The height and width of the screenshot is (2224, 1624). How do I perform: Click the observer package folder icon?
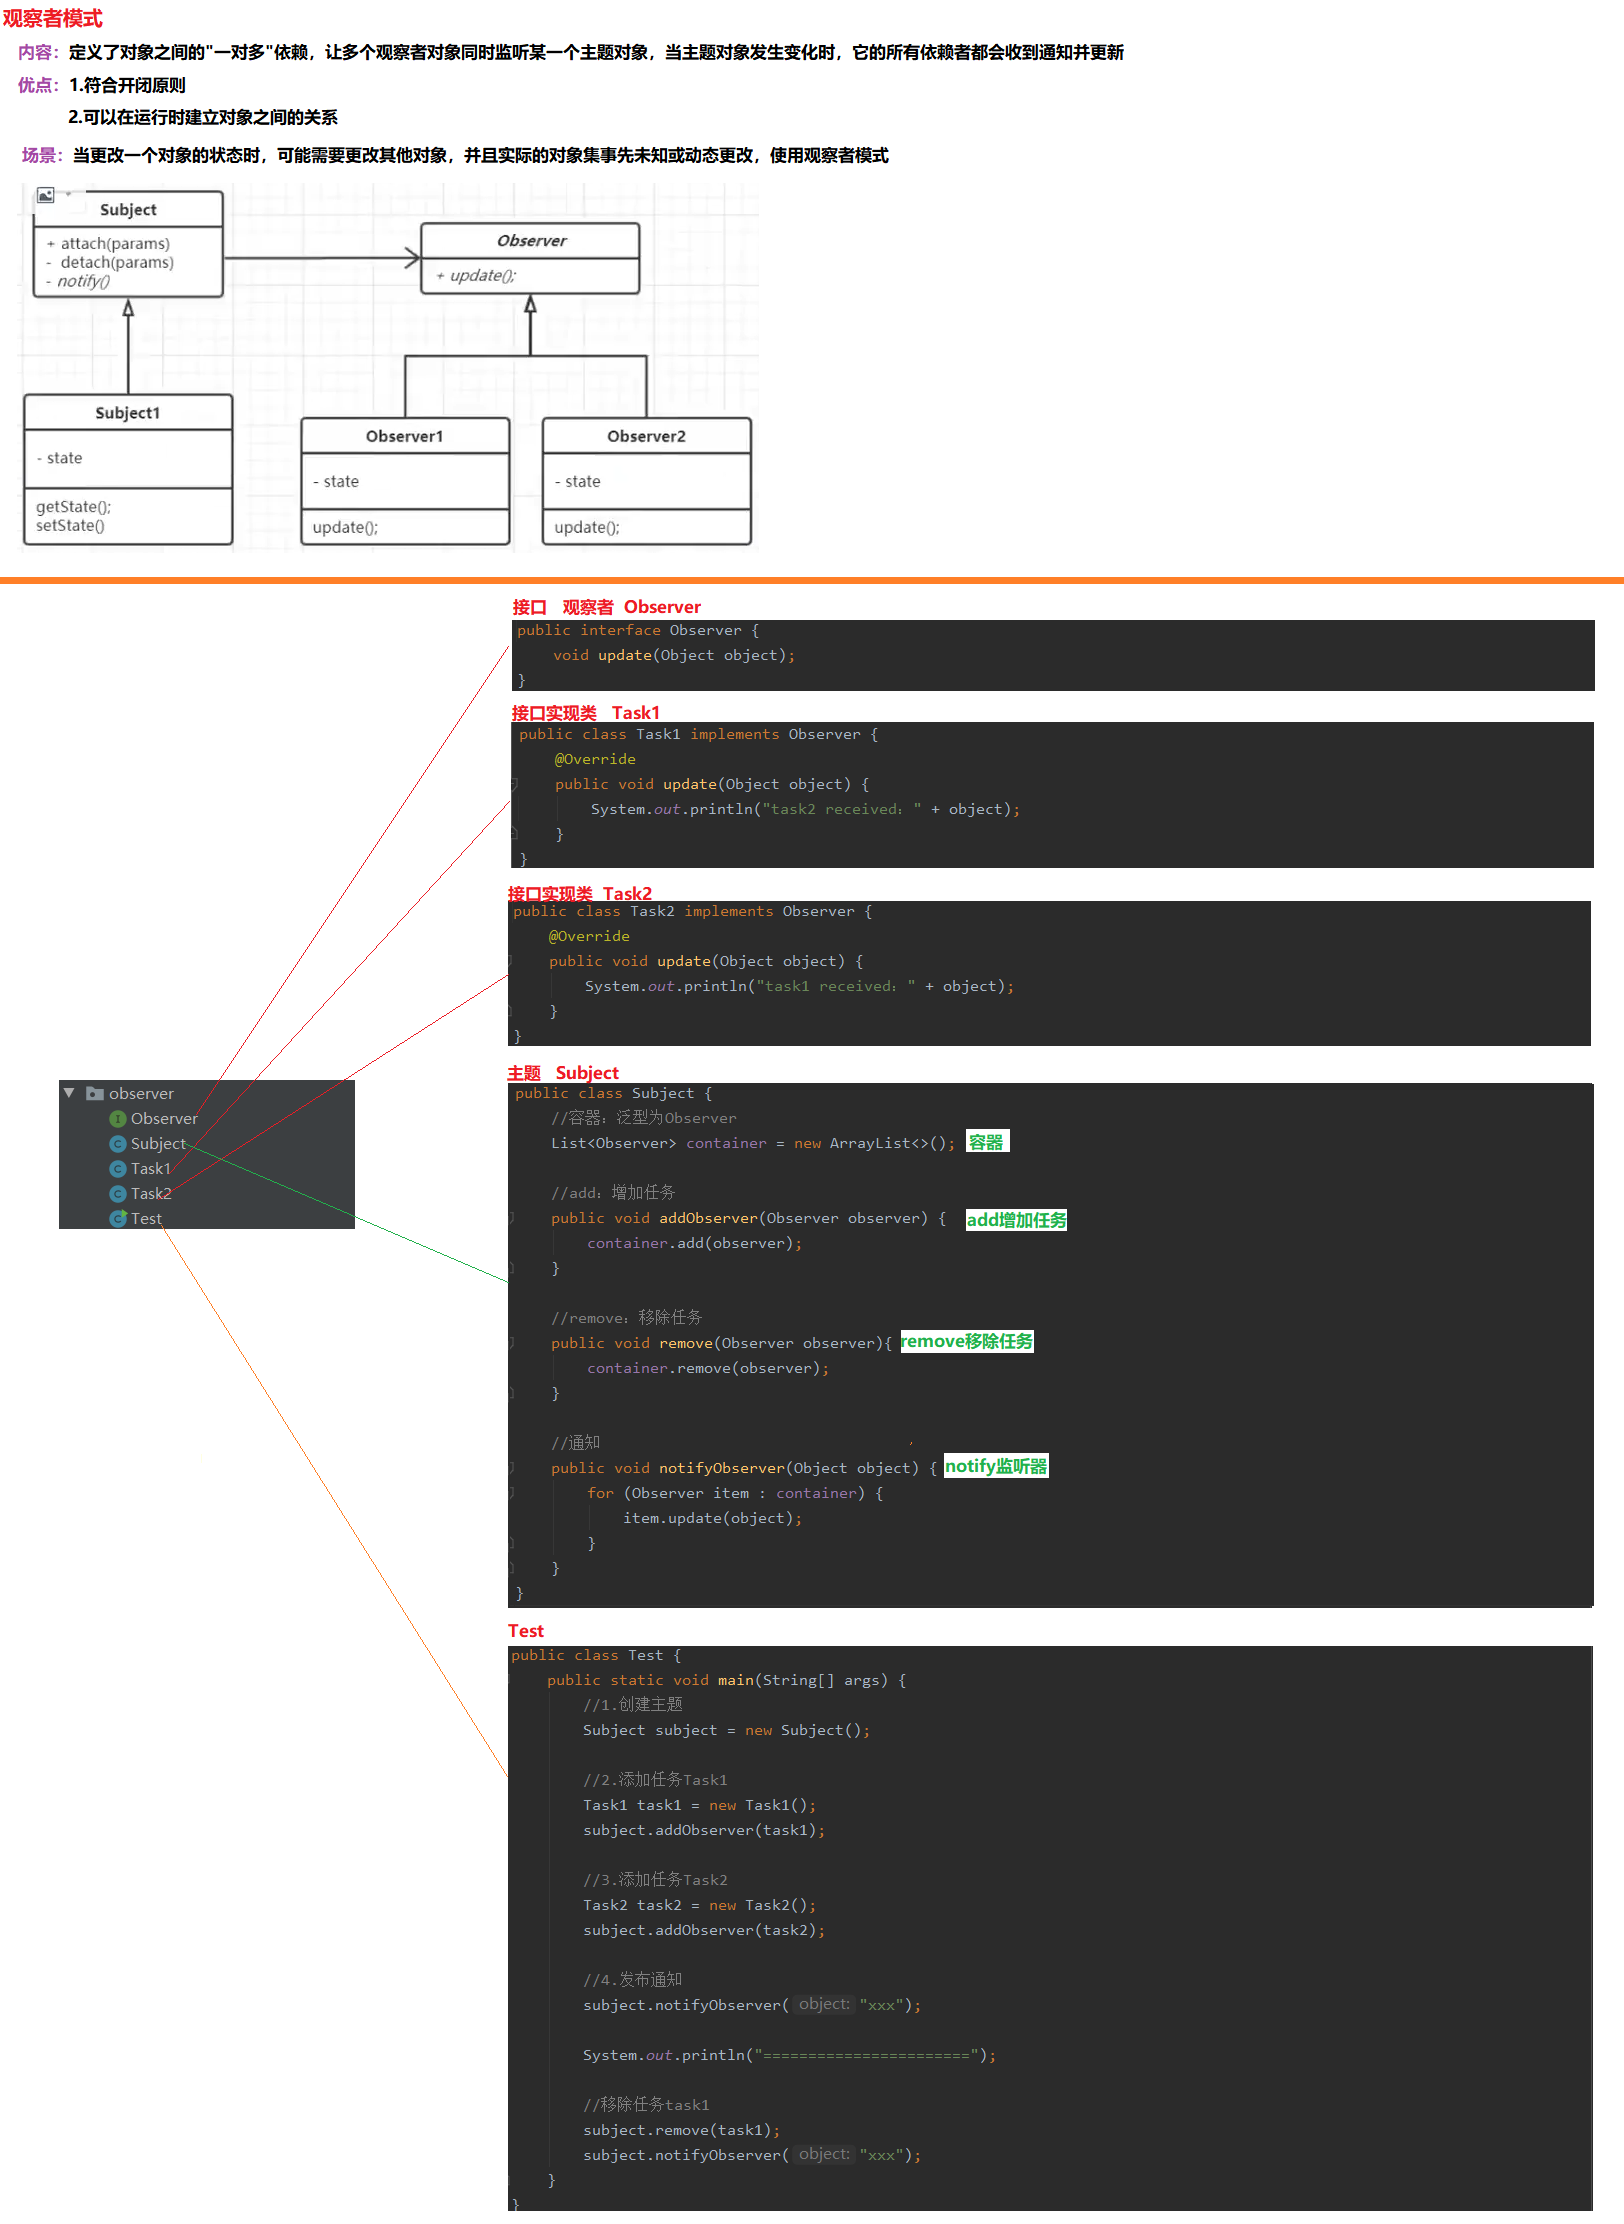[95, 1093]
